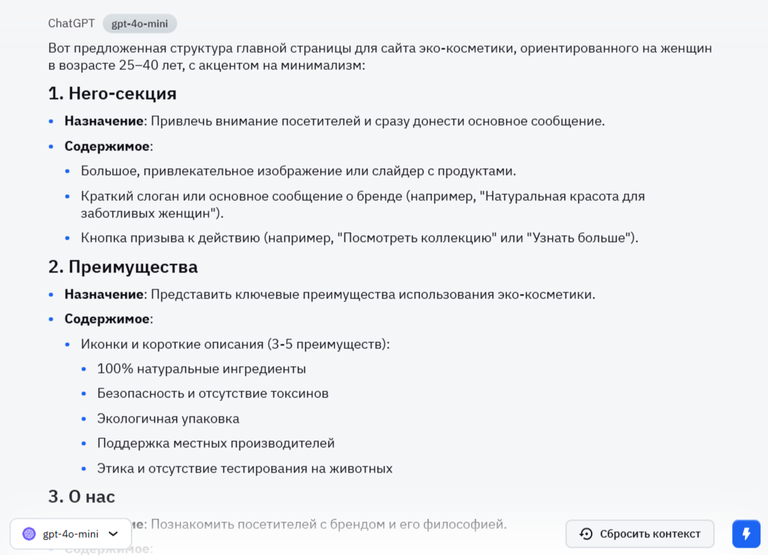The width and height of the screenshot is (768, 555).
Task: Click the heading 1. Hero-секция
Action: [x=112, y=93]
